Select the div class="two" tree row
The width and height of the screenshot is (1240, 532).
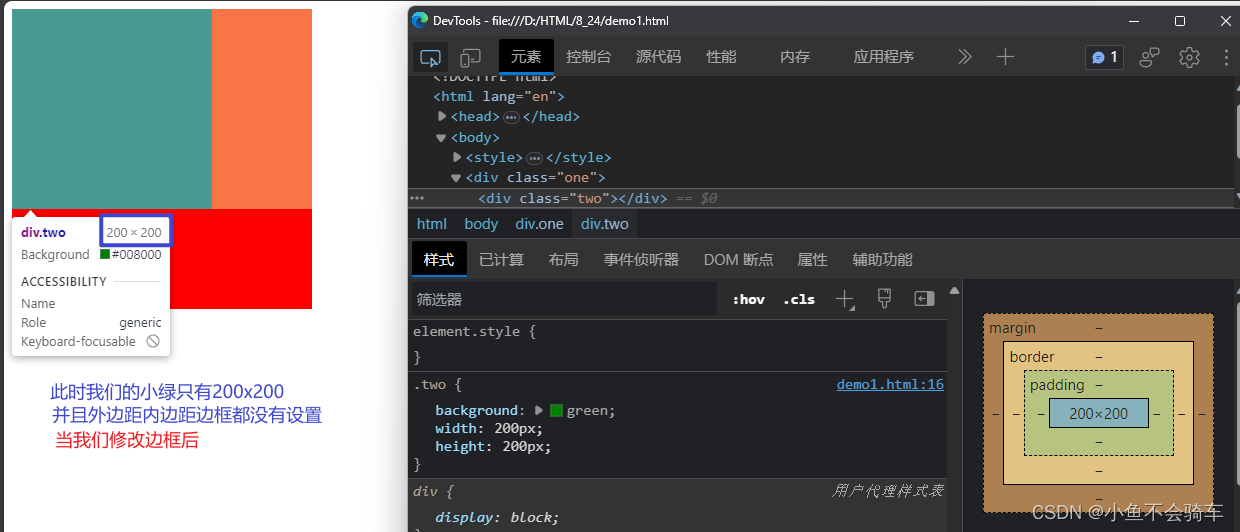coord(818,199)
